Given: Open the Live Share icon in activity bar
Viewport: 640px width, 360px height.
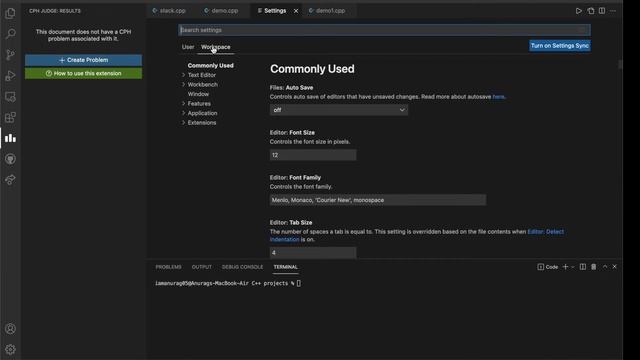Looking at the screenshot, I should tap(11, 180).
